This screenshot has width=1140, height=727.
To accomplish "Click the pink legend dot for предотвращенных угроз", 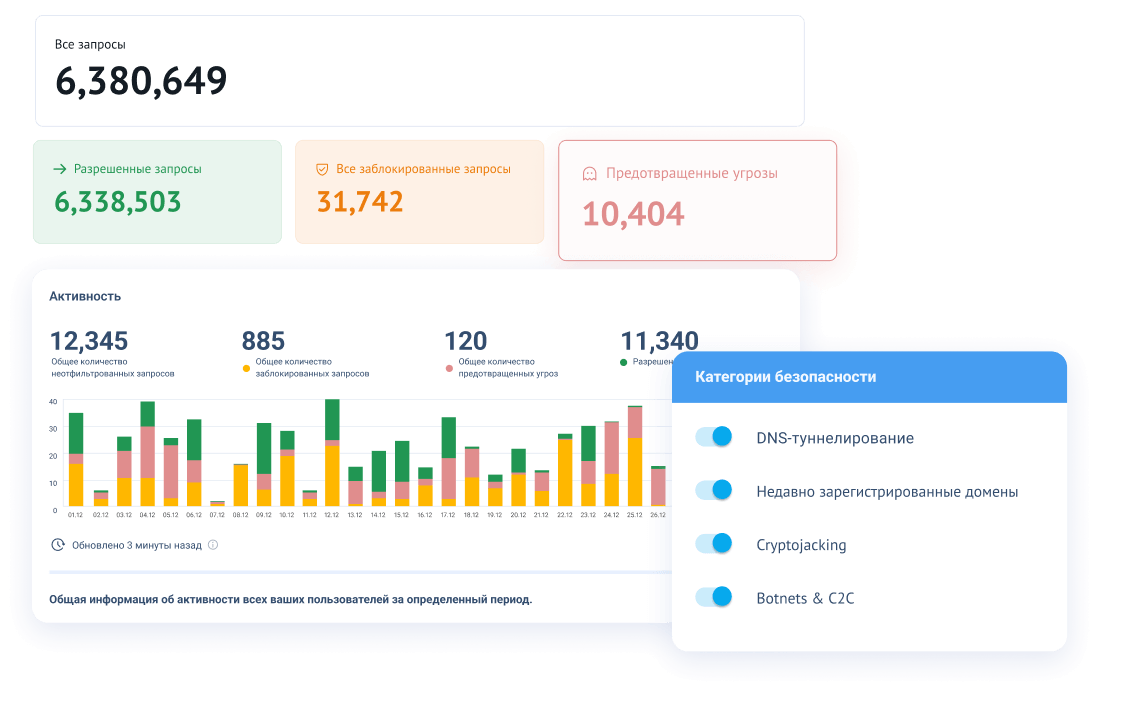I will click(449, 368).
